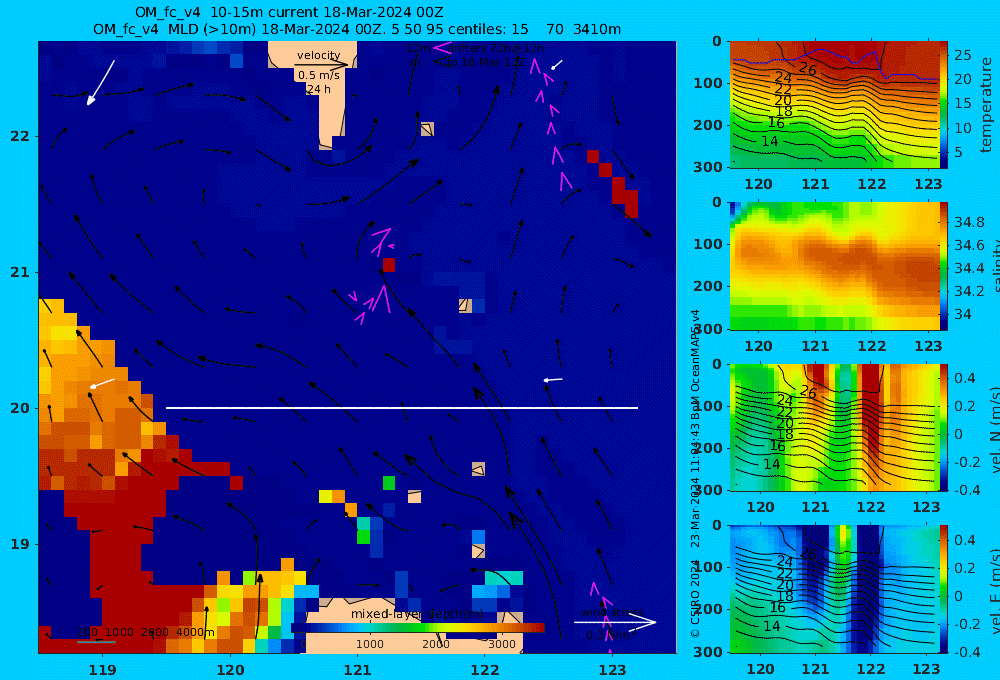Click the 34 tick on salinity colorbar
Viewport: 1000px width, 680px height.
tap(962, 314)
